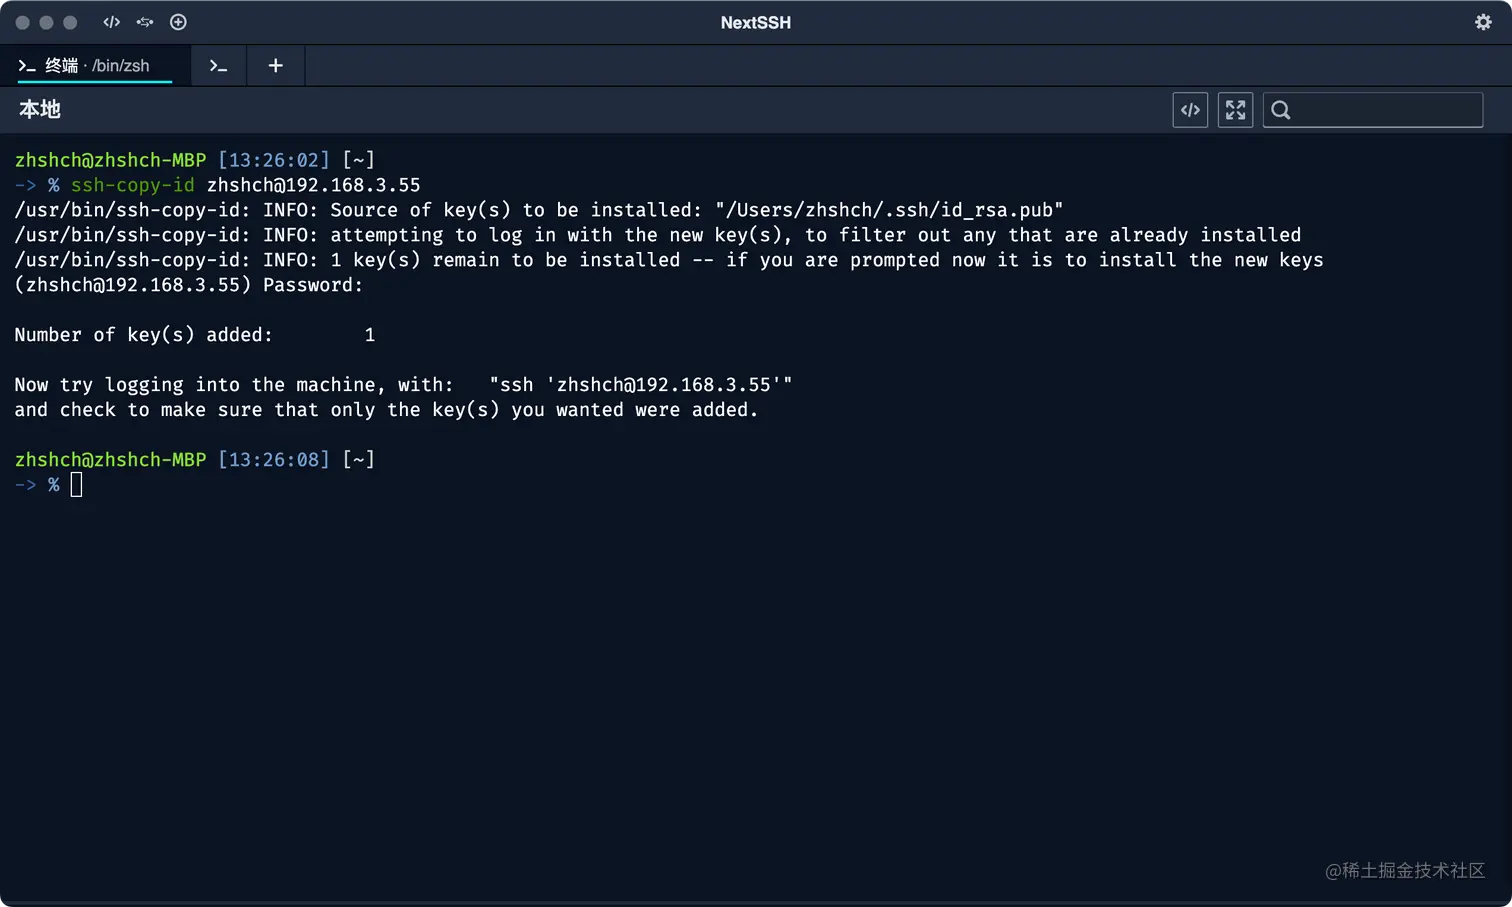
Task: Click the macOS zoom window button
Action: pos(70,22)
